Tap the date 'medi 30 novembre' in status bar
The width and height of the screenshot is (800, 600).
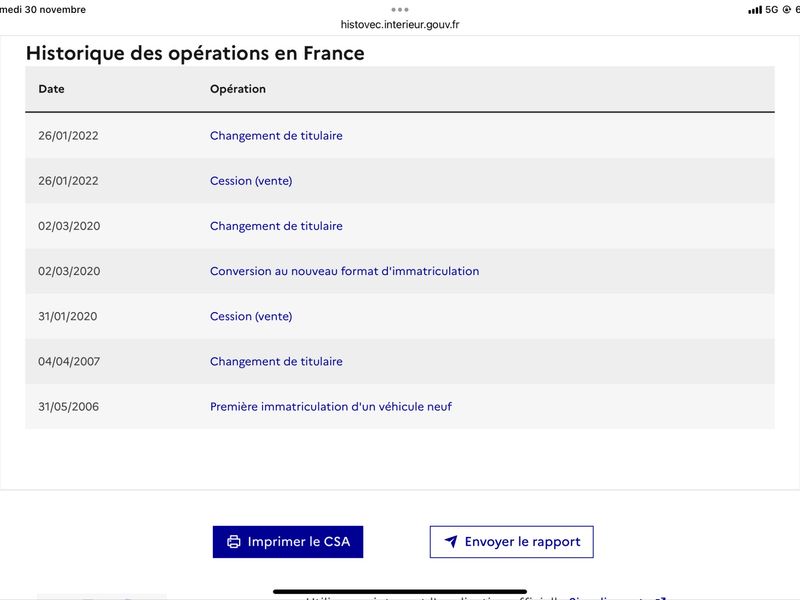tap(43, 10)
